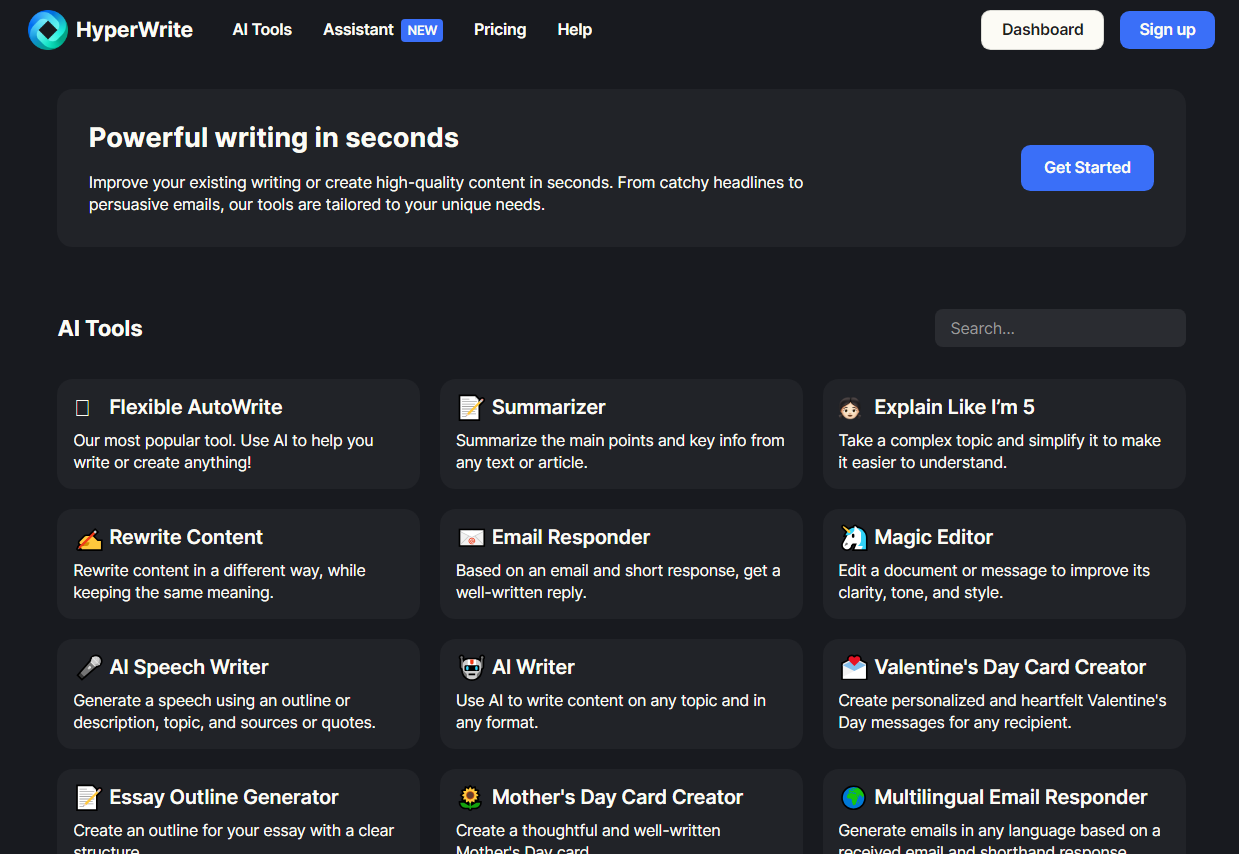
Task: Open the AI Speech Writer title
Action: (x=189, y=667)
